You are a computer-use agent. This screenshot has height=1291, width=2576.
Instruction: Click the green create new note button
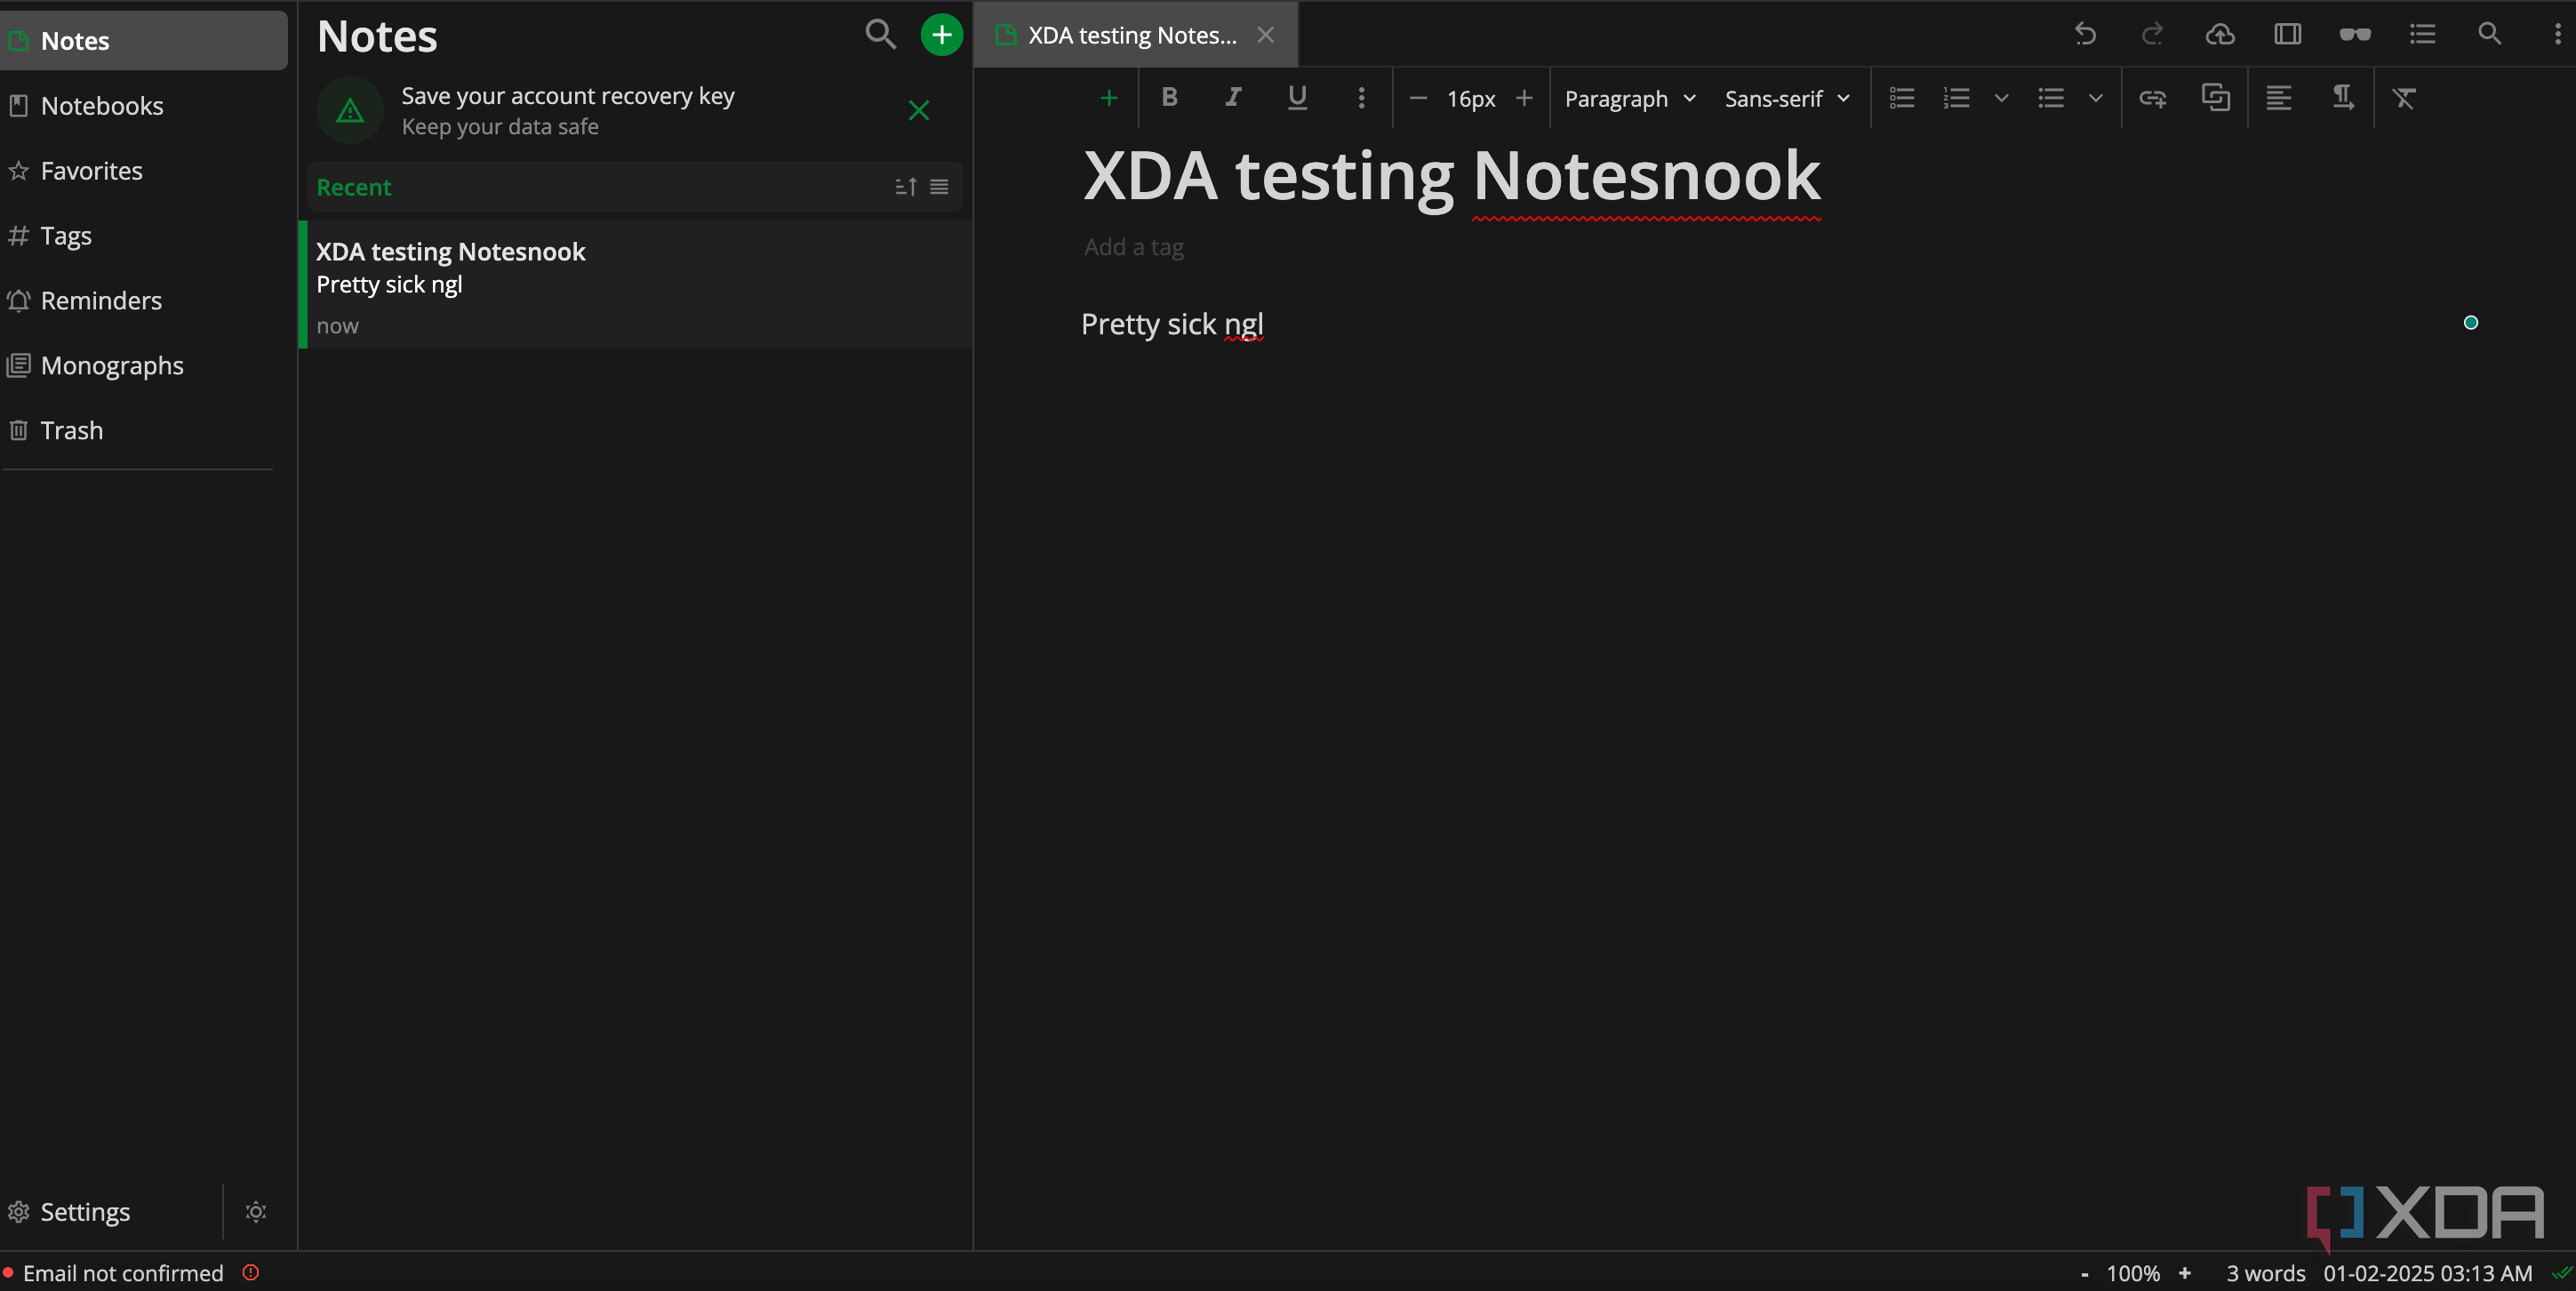pos(941,35)
